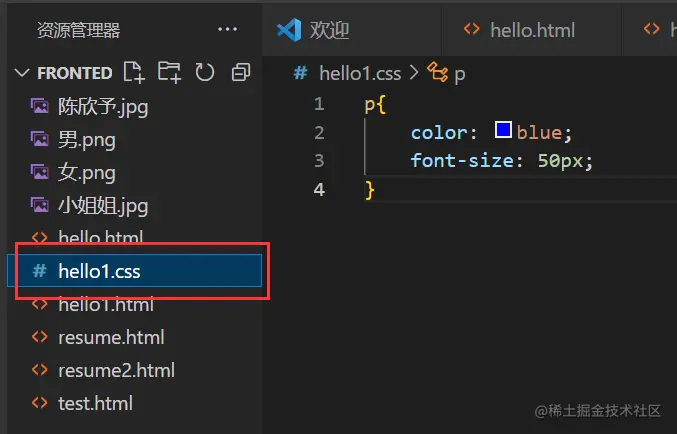Screen dimensions: 677x434
Task: Click line number 4 in the gutter
Action: pyautogui.click(x=318, y=189)
